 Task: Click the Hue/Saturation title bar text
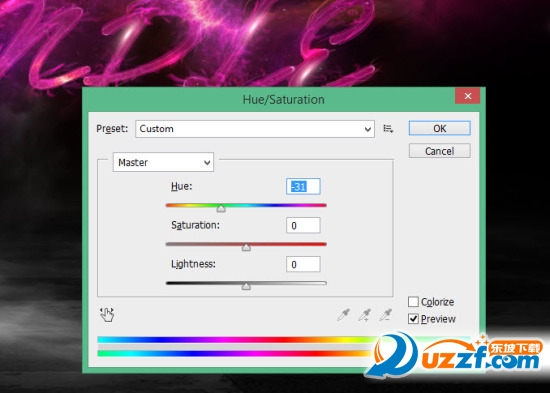pyautogui.click(x=283, y=100)
